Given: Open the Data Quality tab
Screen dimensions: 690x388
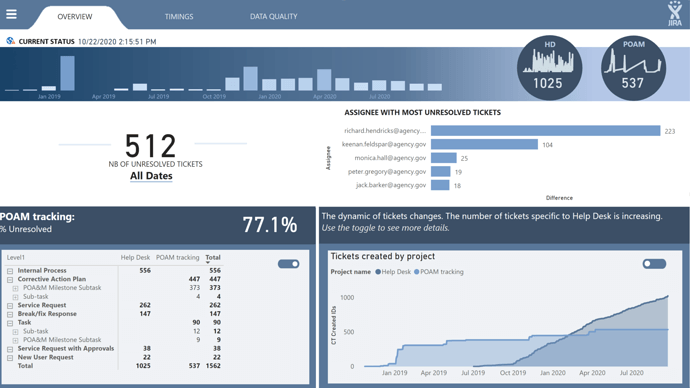Looking at the screenshot, I should click(274, 16).
